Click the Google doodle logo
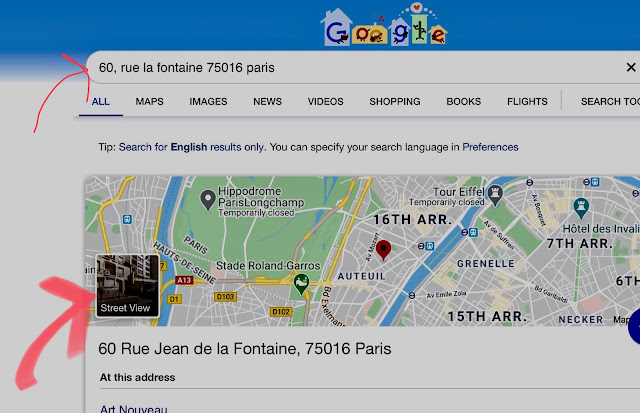This screenshot has width=640, height=413. pyautogui.click(x=384, y=25)
